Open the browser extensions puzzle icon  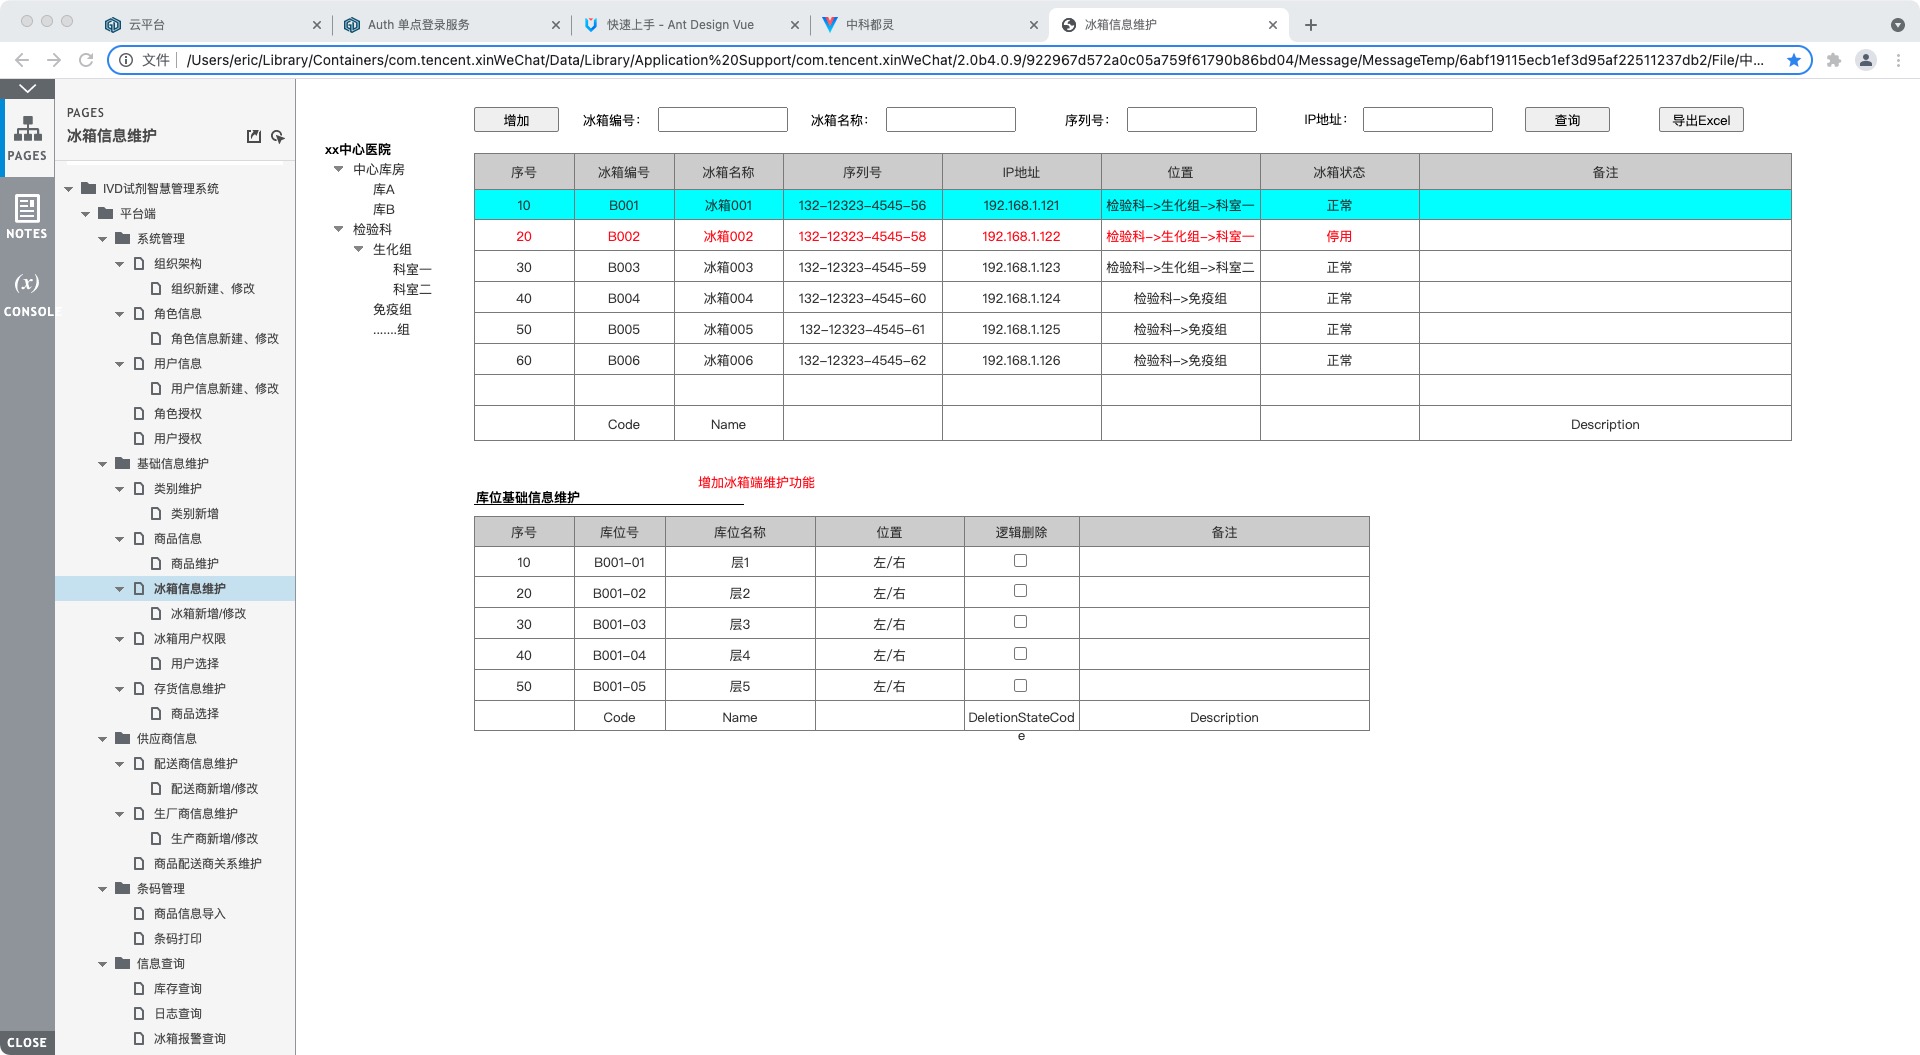click(1833, 60)
